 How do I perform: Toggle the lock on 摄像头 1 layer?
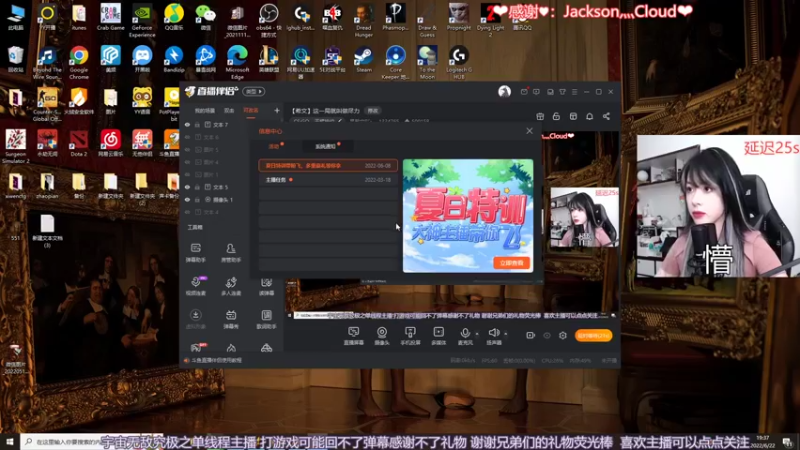[197, 199]
